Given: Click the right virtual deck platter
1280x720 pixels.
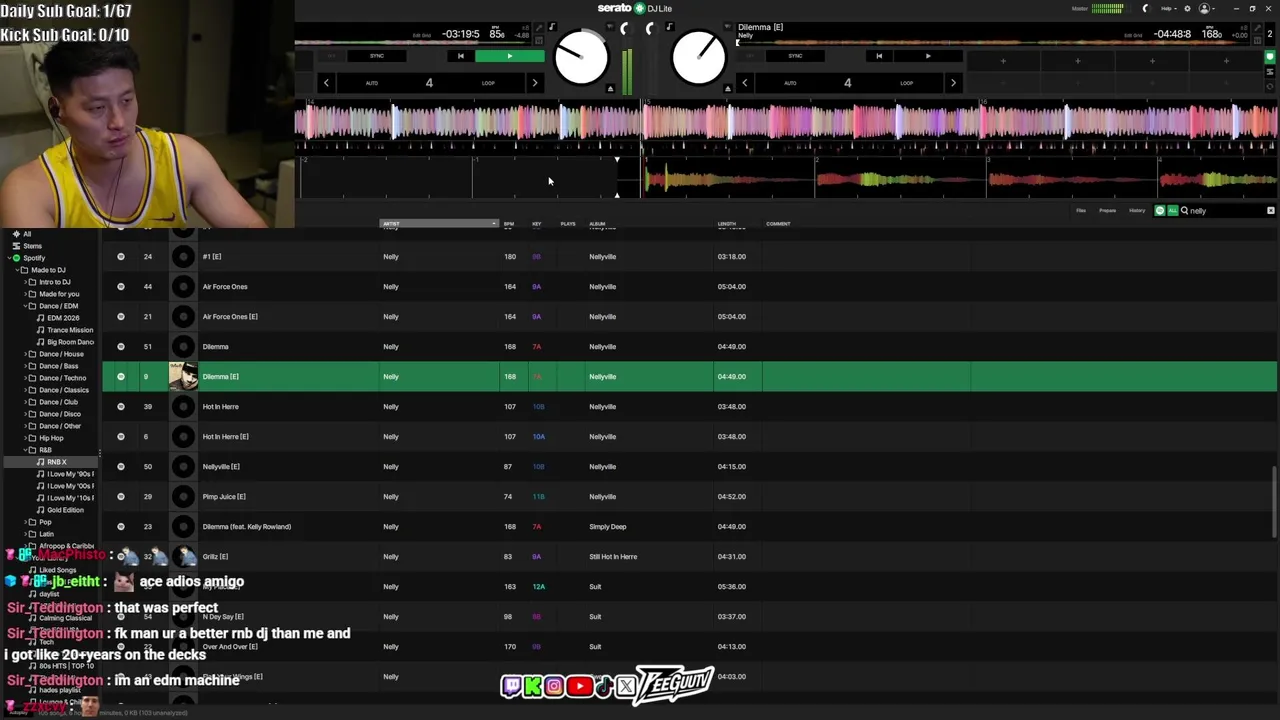Looking at the screenshot, I should pos(699,57).
